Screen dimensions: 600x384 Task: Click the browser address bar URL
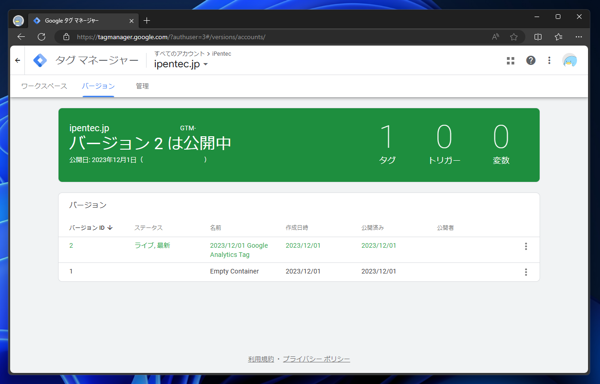[x=171, y=37]
